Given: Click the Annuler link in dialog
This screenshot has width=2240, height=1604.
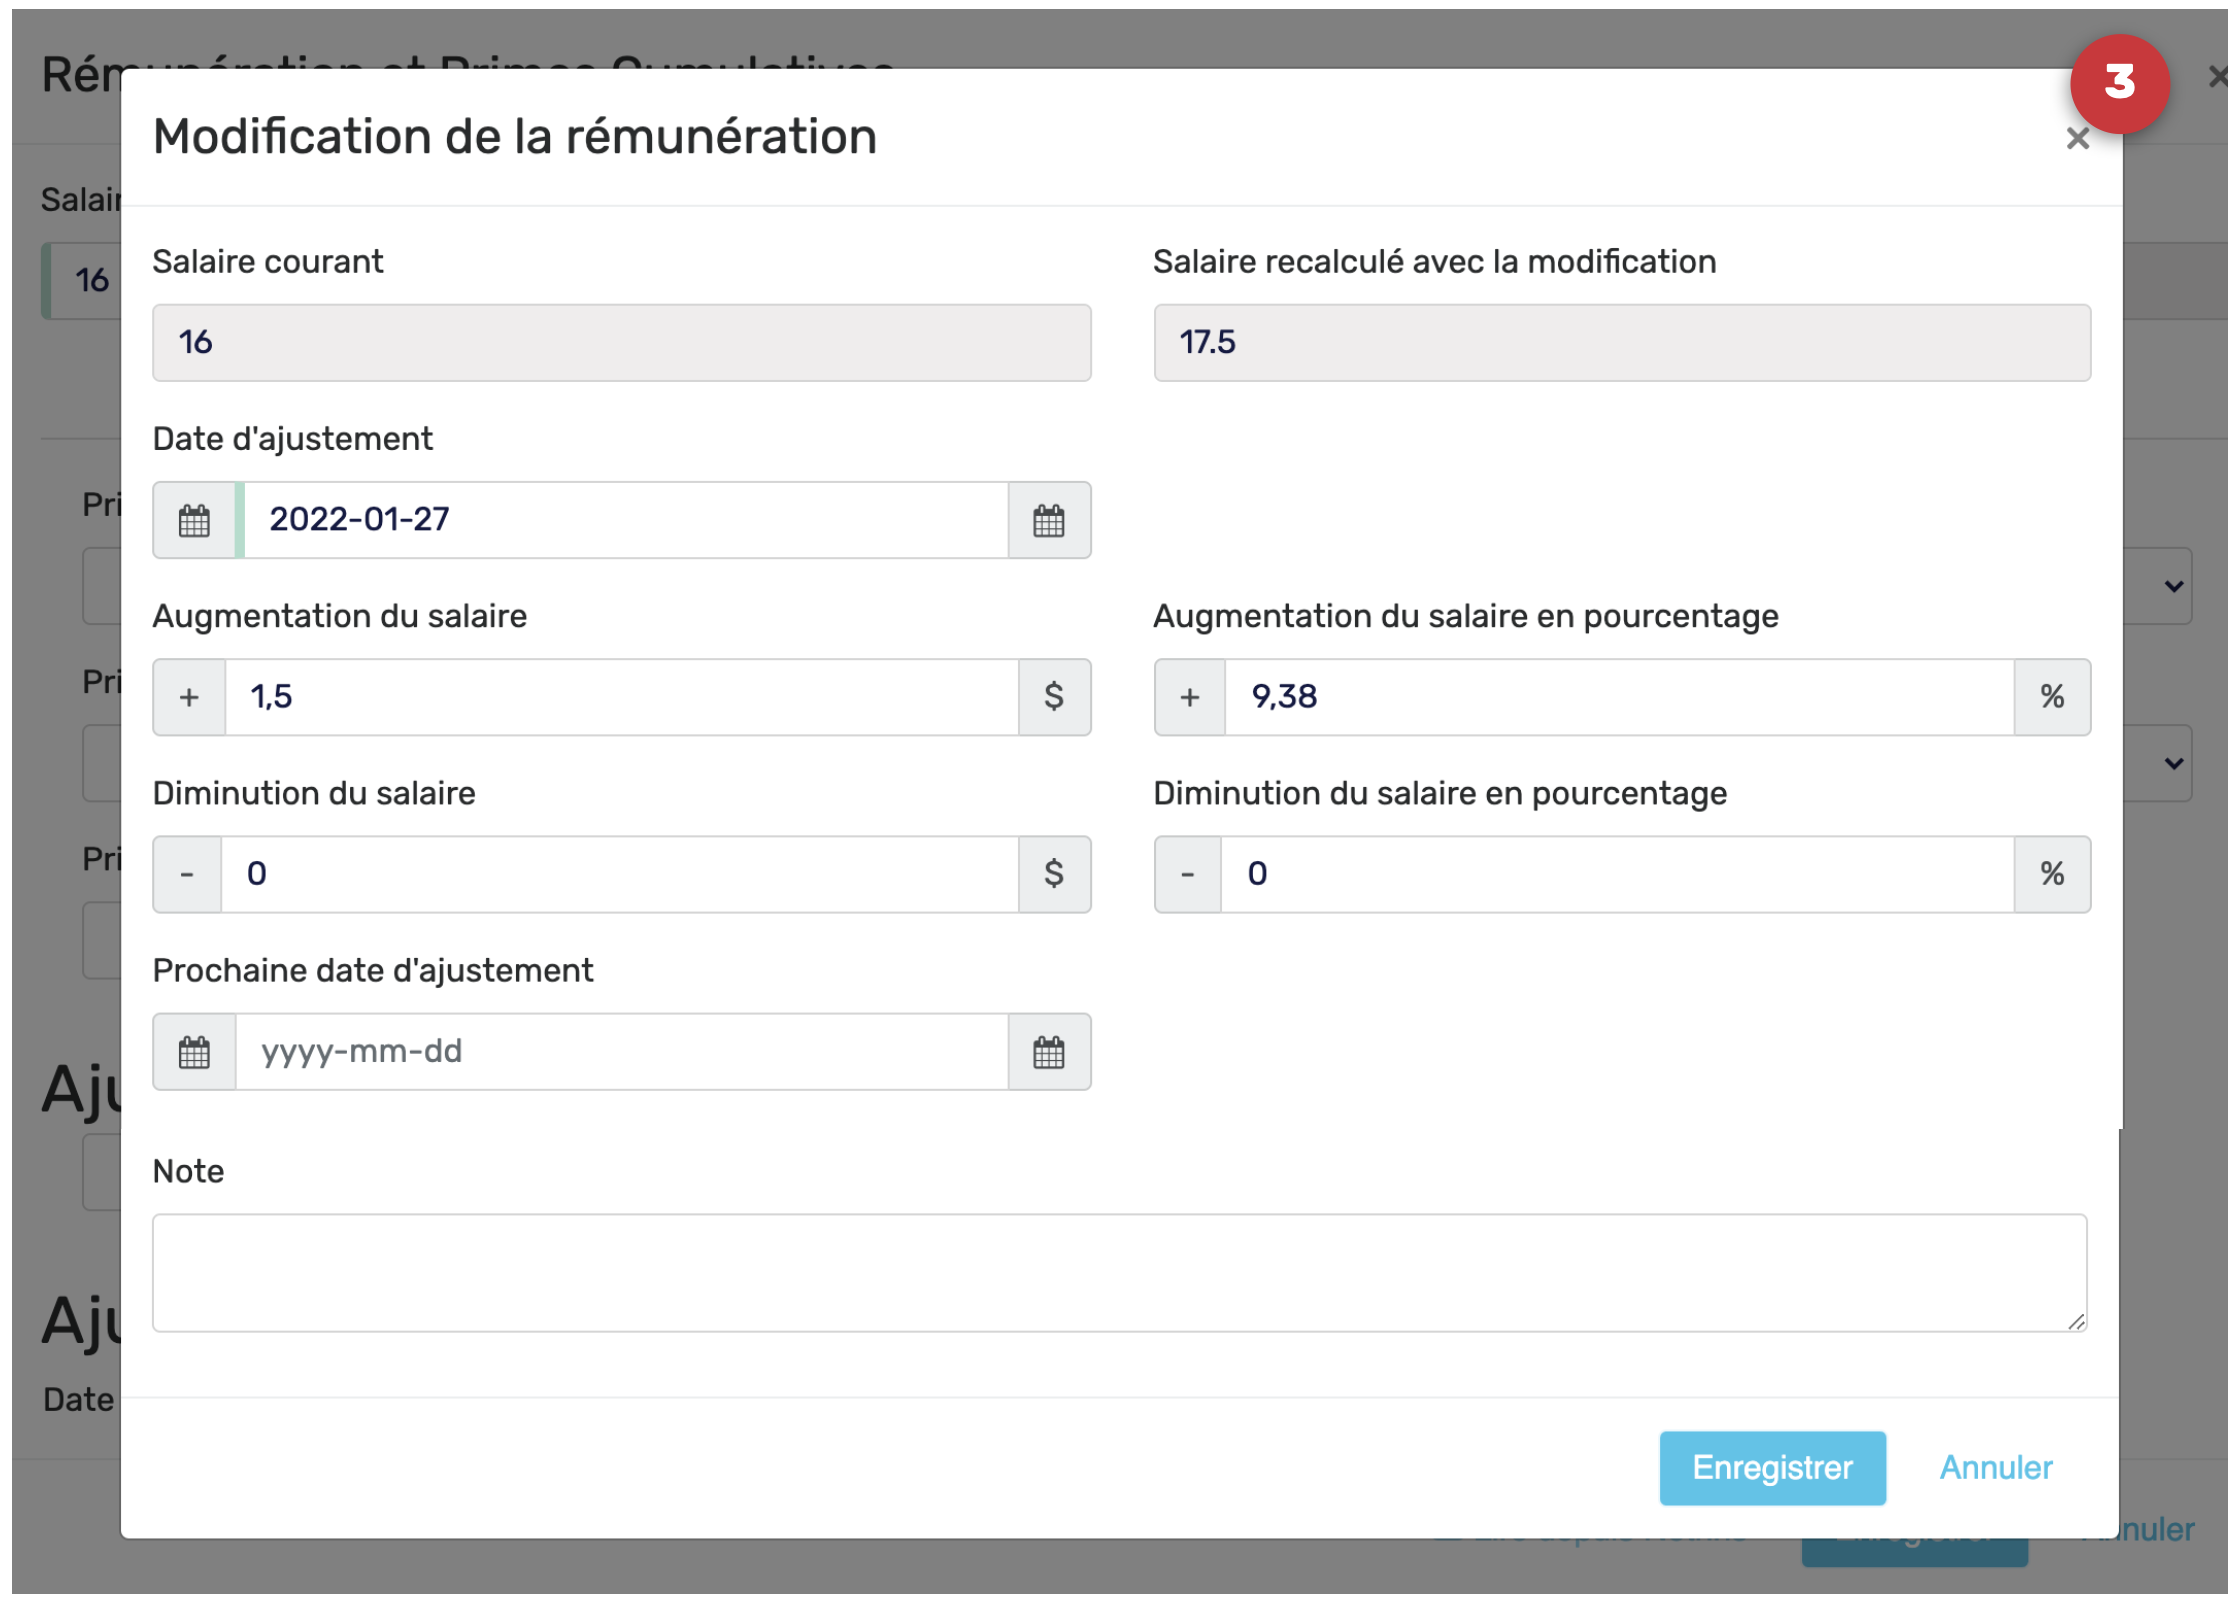Looking at the screenshot, I should (x=1996, y=1468).
